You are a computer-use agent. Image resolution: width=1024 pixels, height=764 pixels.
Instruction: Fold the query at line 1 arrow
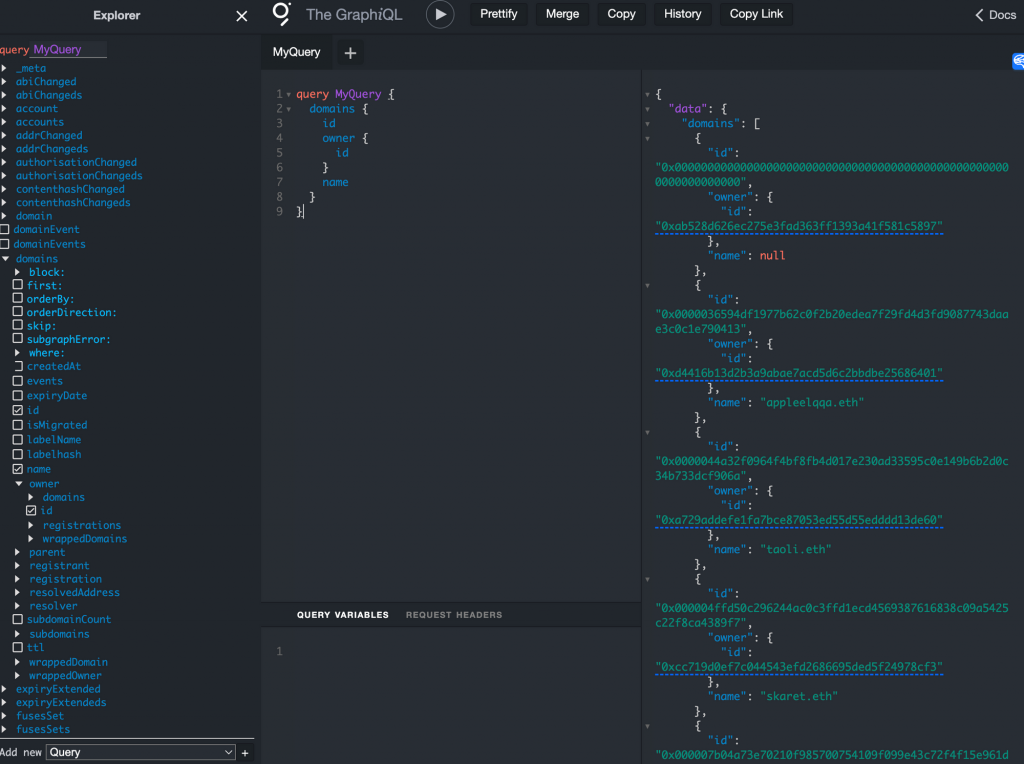289,95
